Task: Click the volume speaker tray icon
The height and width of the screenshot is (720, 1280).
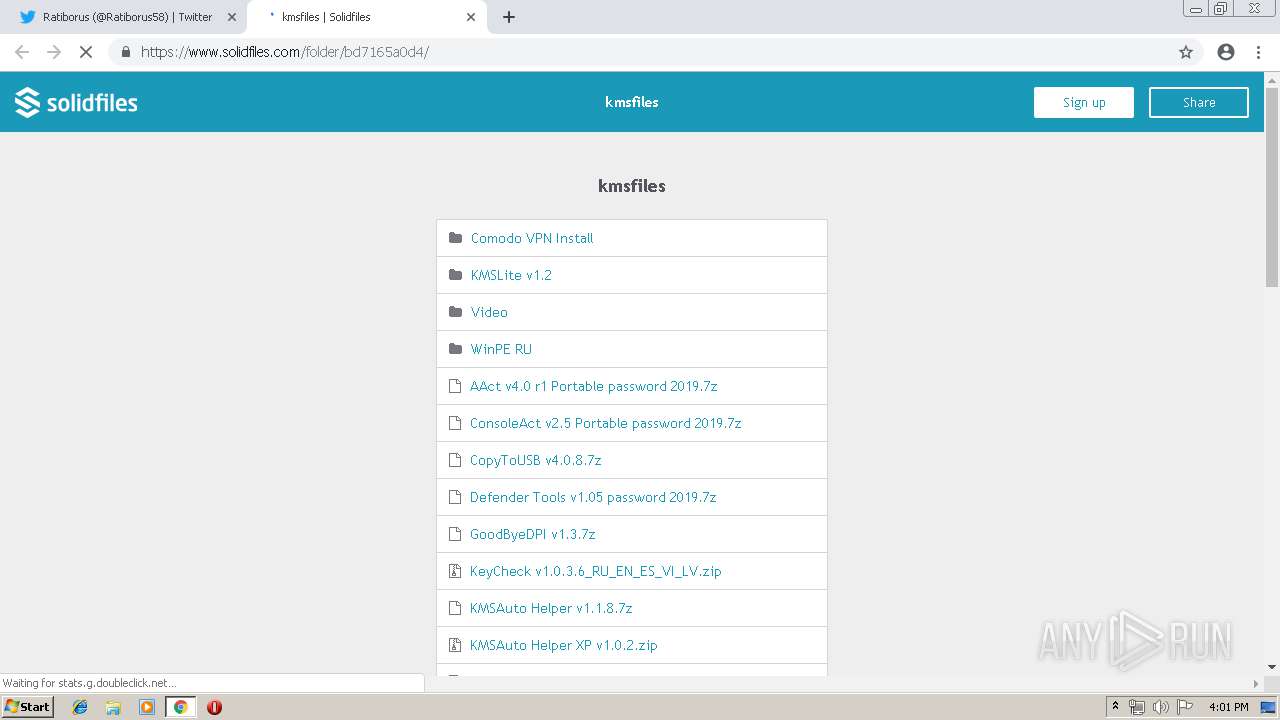Action: point(1160,707)
